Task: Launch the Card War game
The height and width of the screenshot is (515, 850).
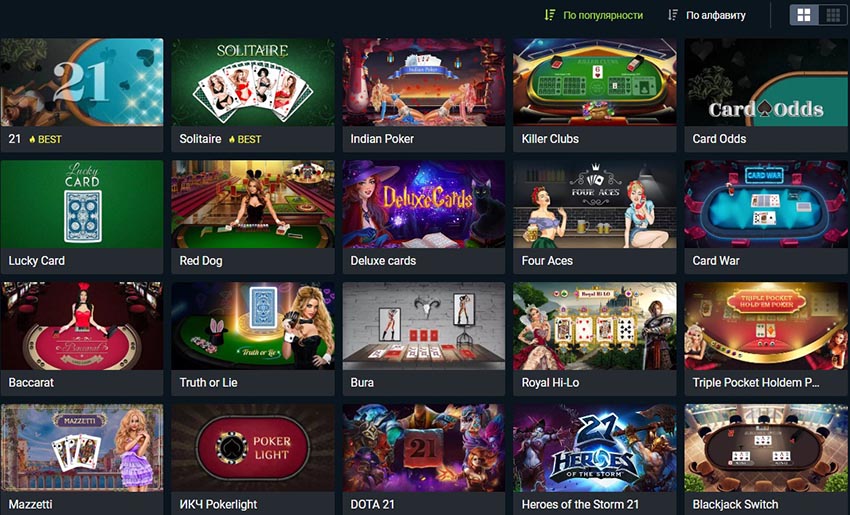Action: click(766, 217)
